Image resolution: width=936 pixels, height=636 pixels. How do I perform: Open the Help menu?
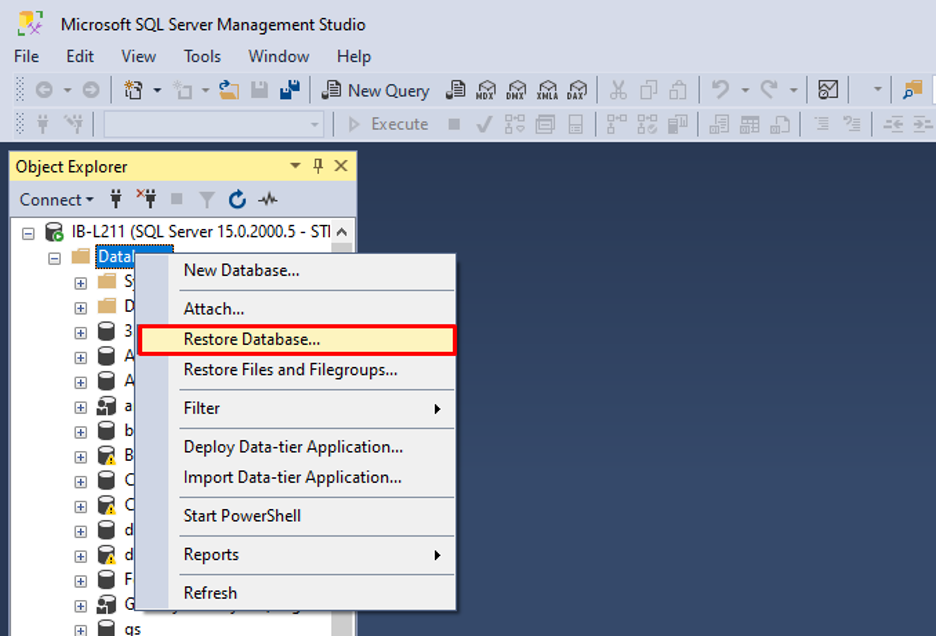click(x=353, y=56)
